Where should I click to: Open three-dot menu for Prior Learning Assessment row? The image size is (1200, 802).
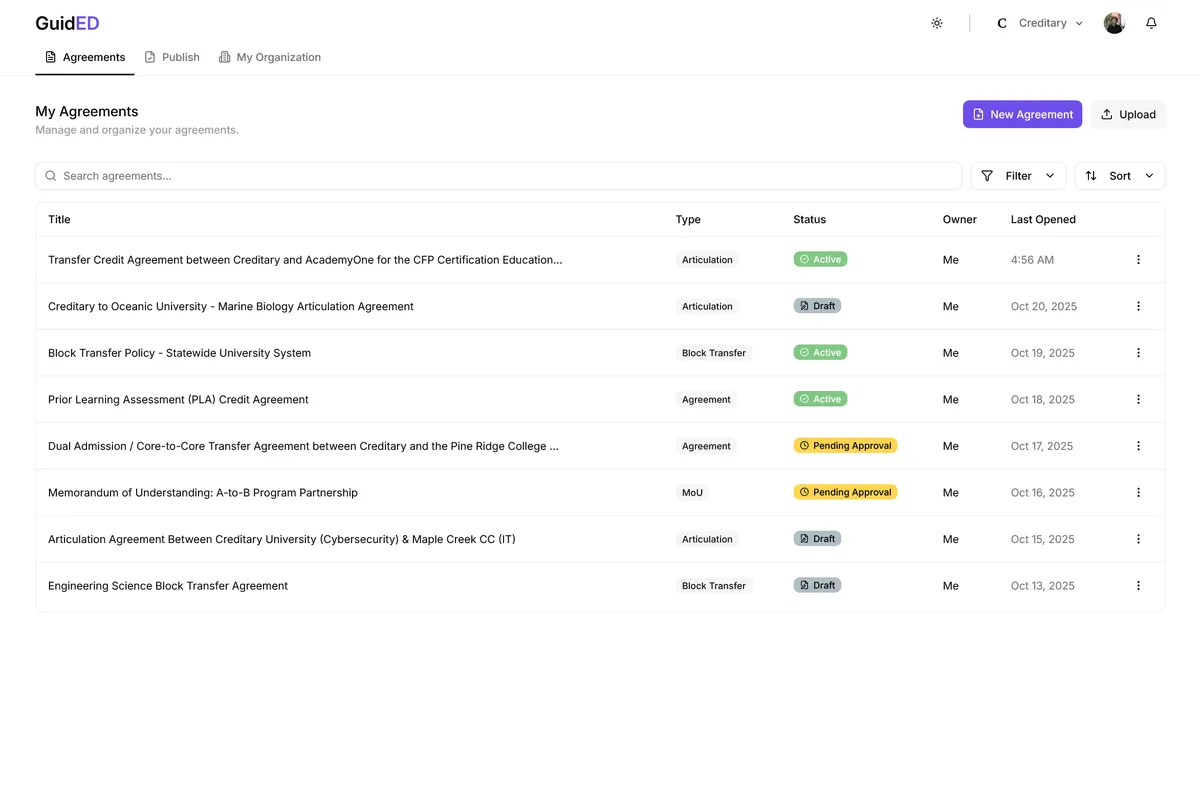1138,399
